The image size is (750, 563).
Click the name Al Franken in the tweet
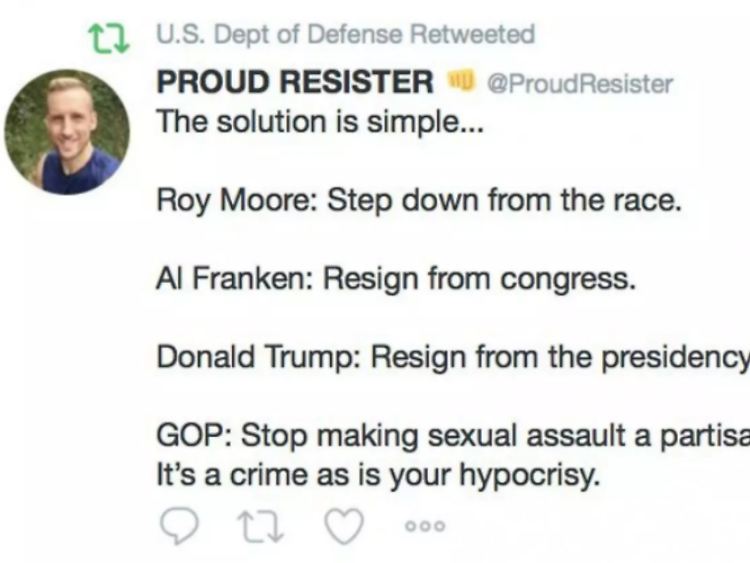(226, 278)
